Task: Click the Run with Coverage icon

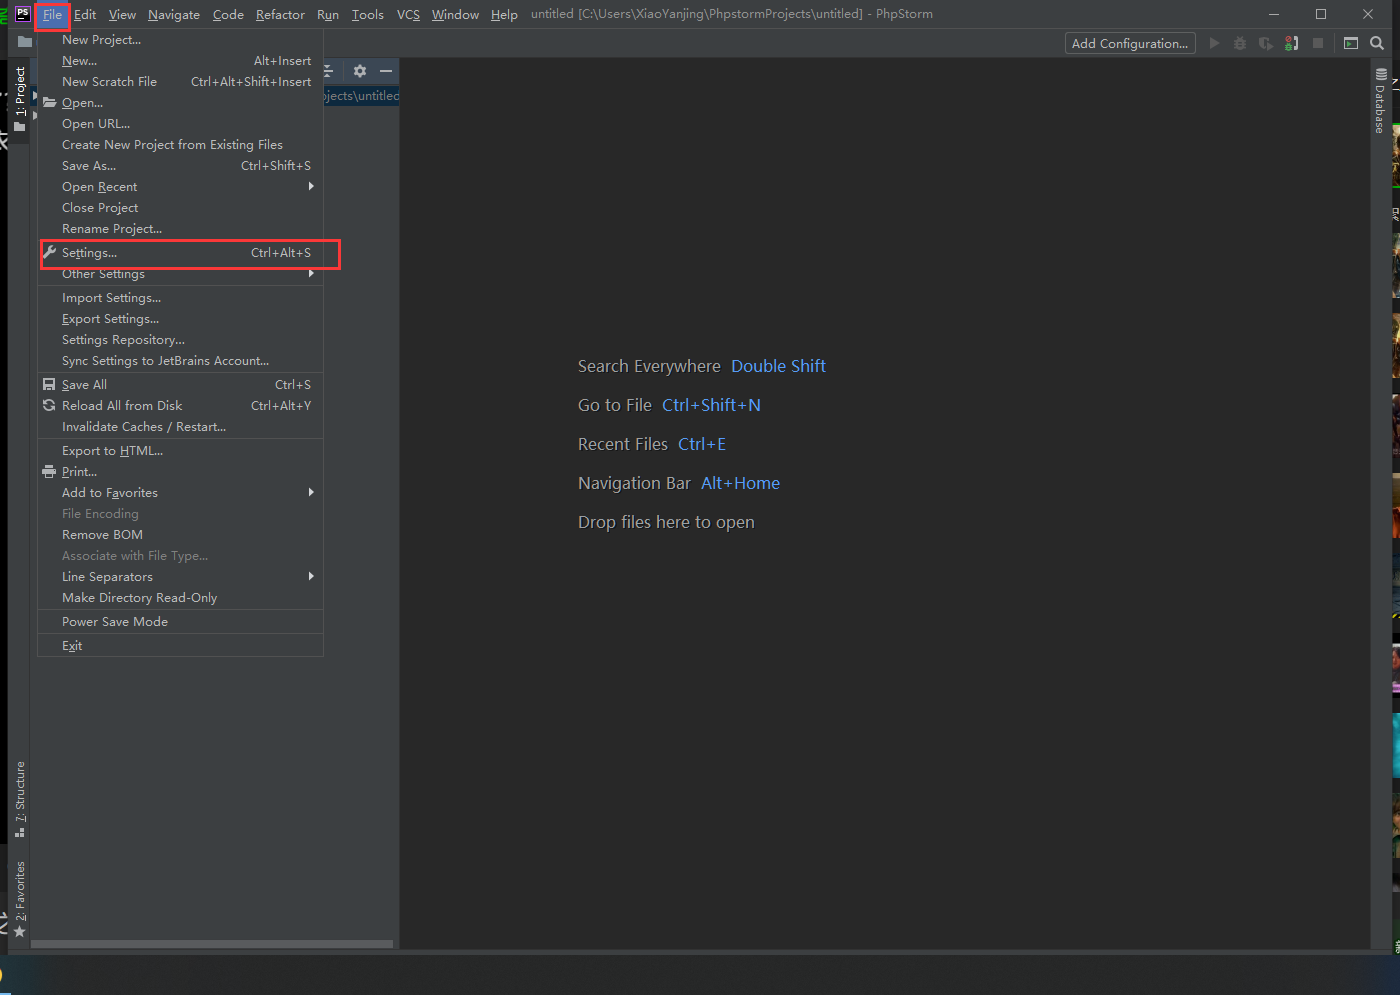Action: pos(1266,43)
